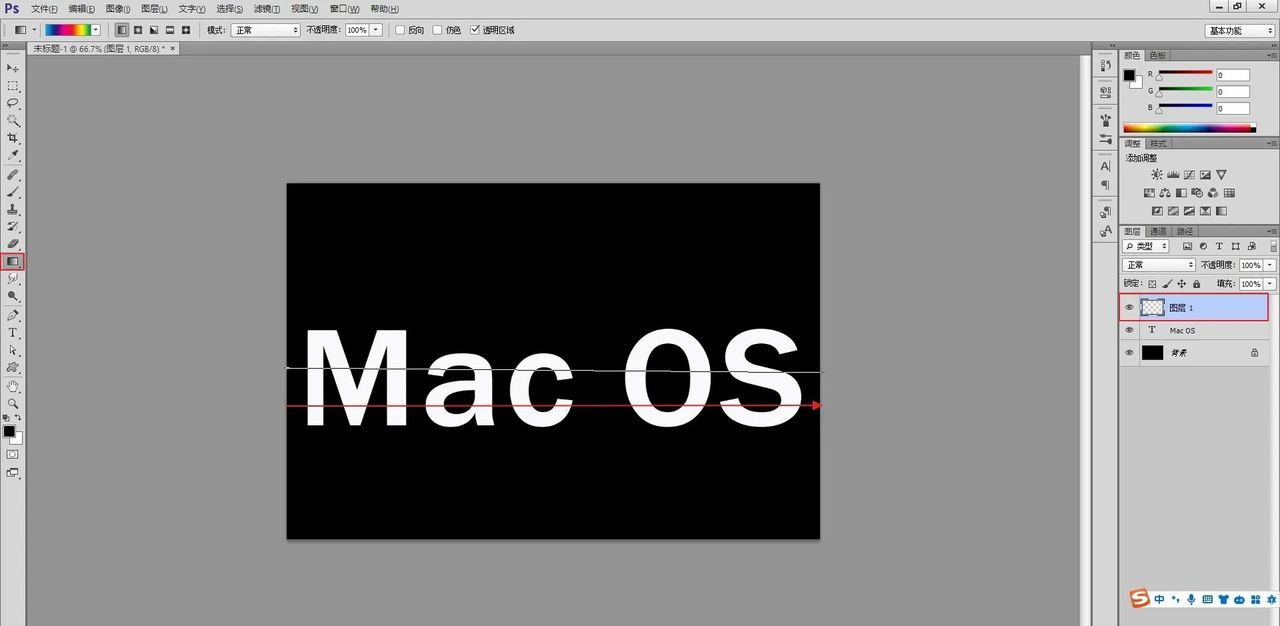1280x626 pixels.
Task: Toggle the type layer filter in Layers panel
Action: pyautogui.click(x=1220, y=246)
